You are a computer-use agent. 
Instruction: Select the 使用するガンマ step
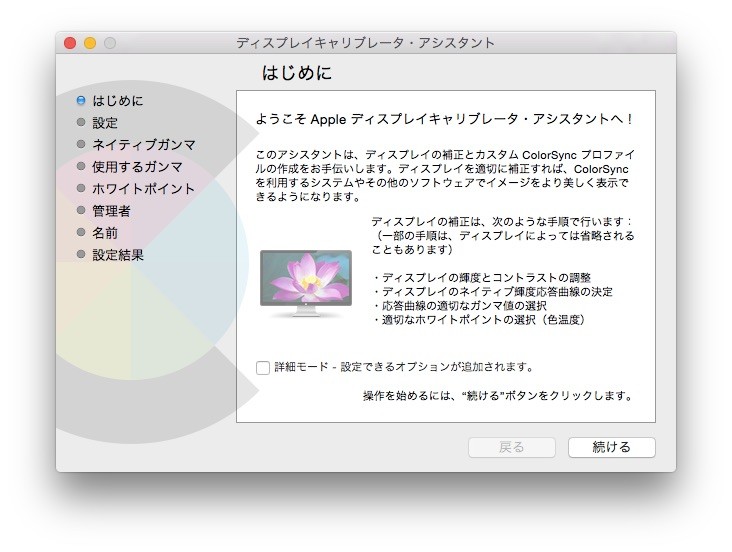[x=137, y=167]
